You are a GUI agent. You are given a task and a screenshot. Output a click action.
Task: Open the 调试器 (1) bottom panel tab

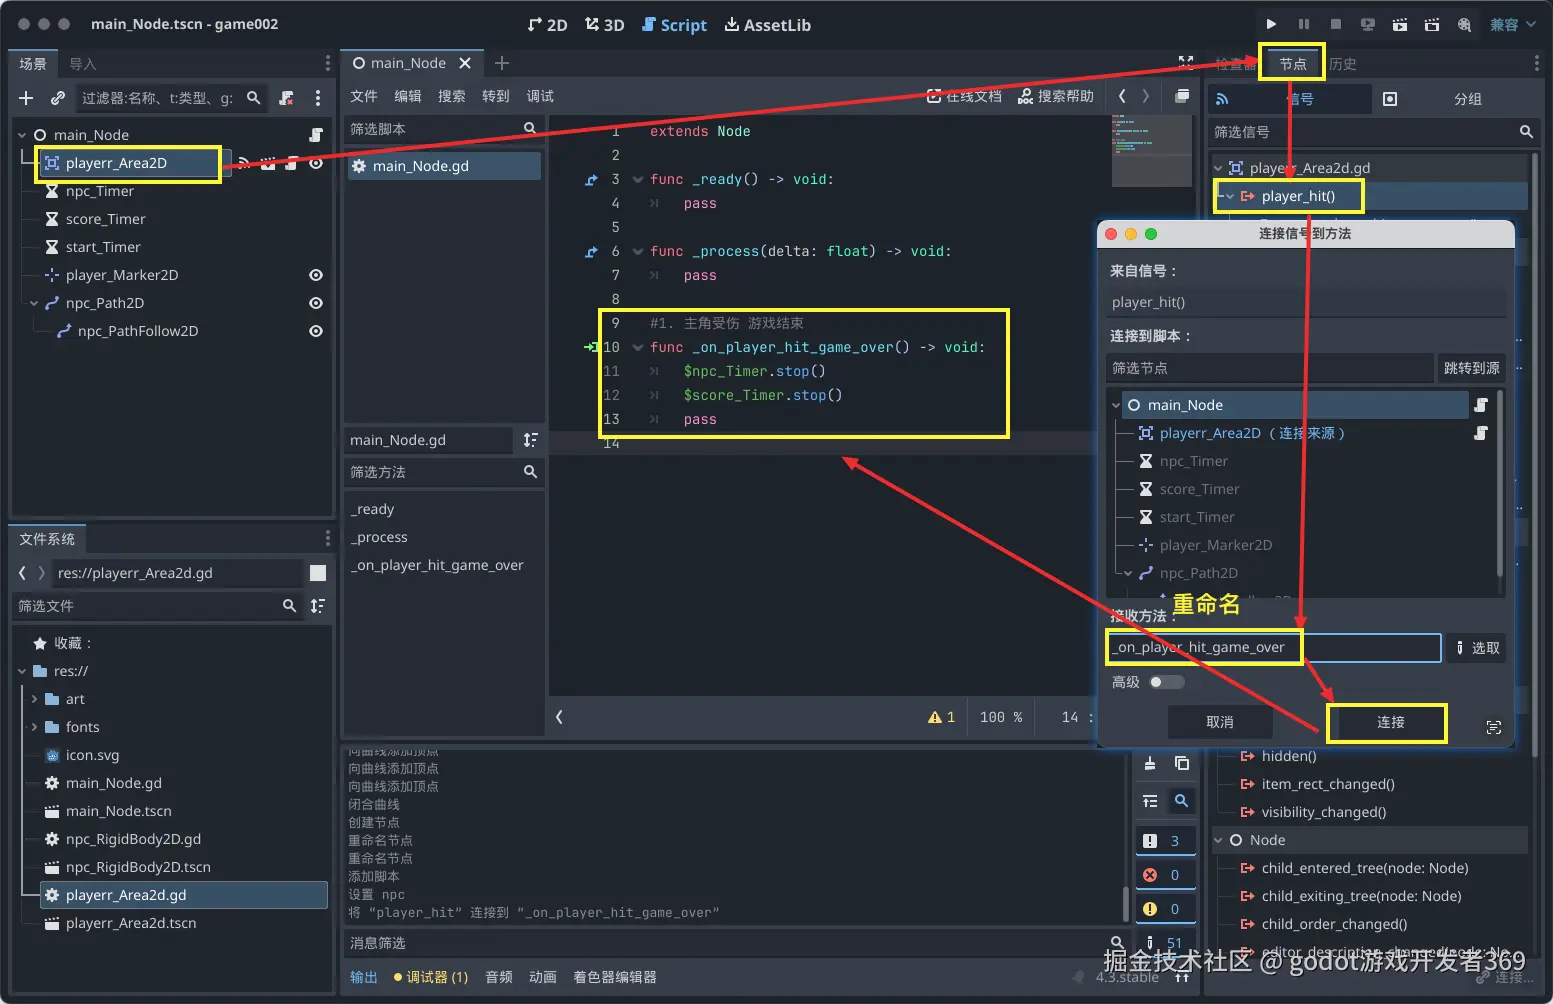[431, 977]
